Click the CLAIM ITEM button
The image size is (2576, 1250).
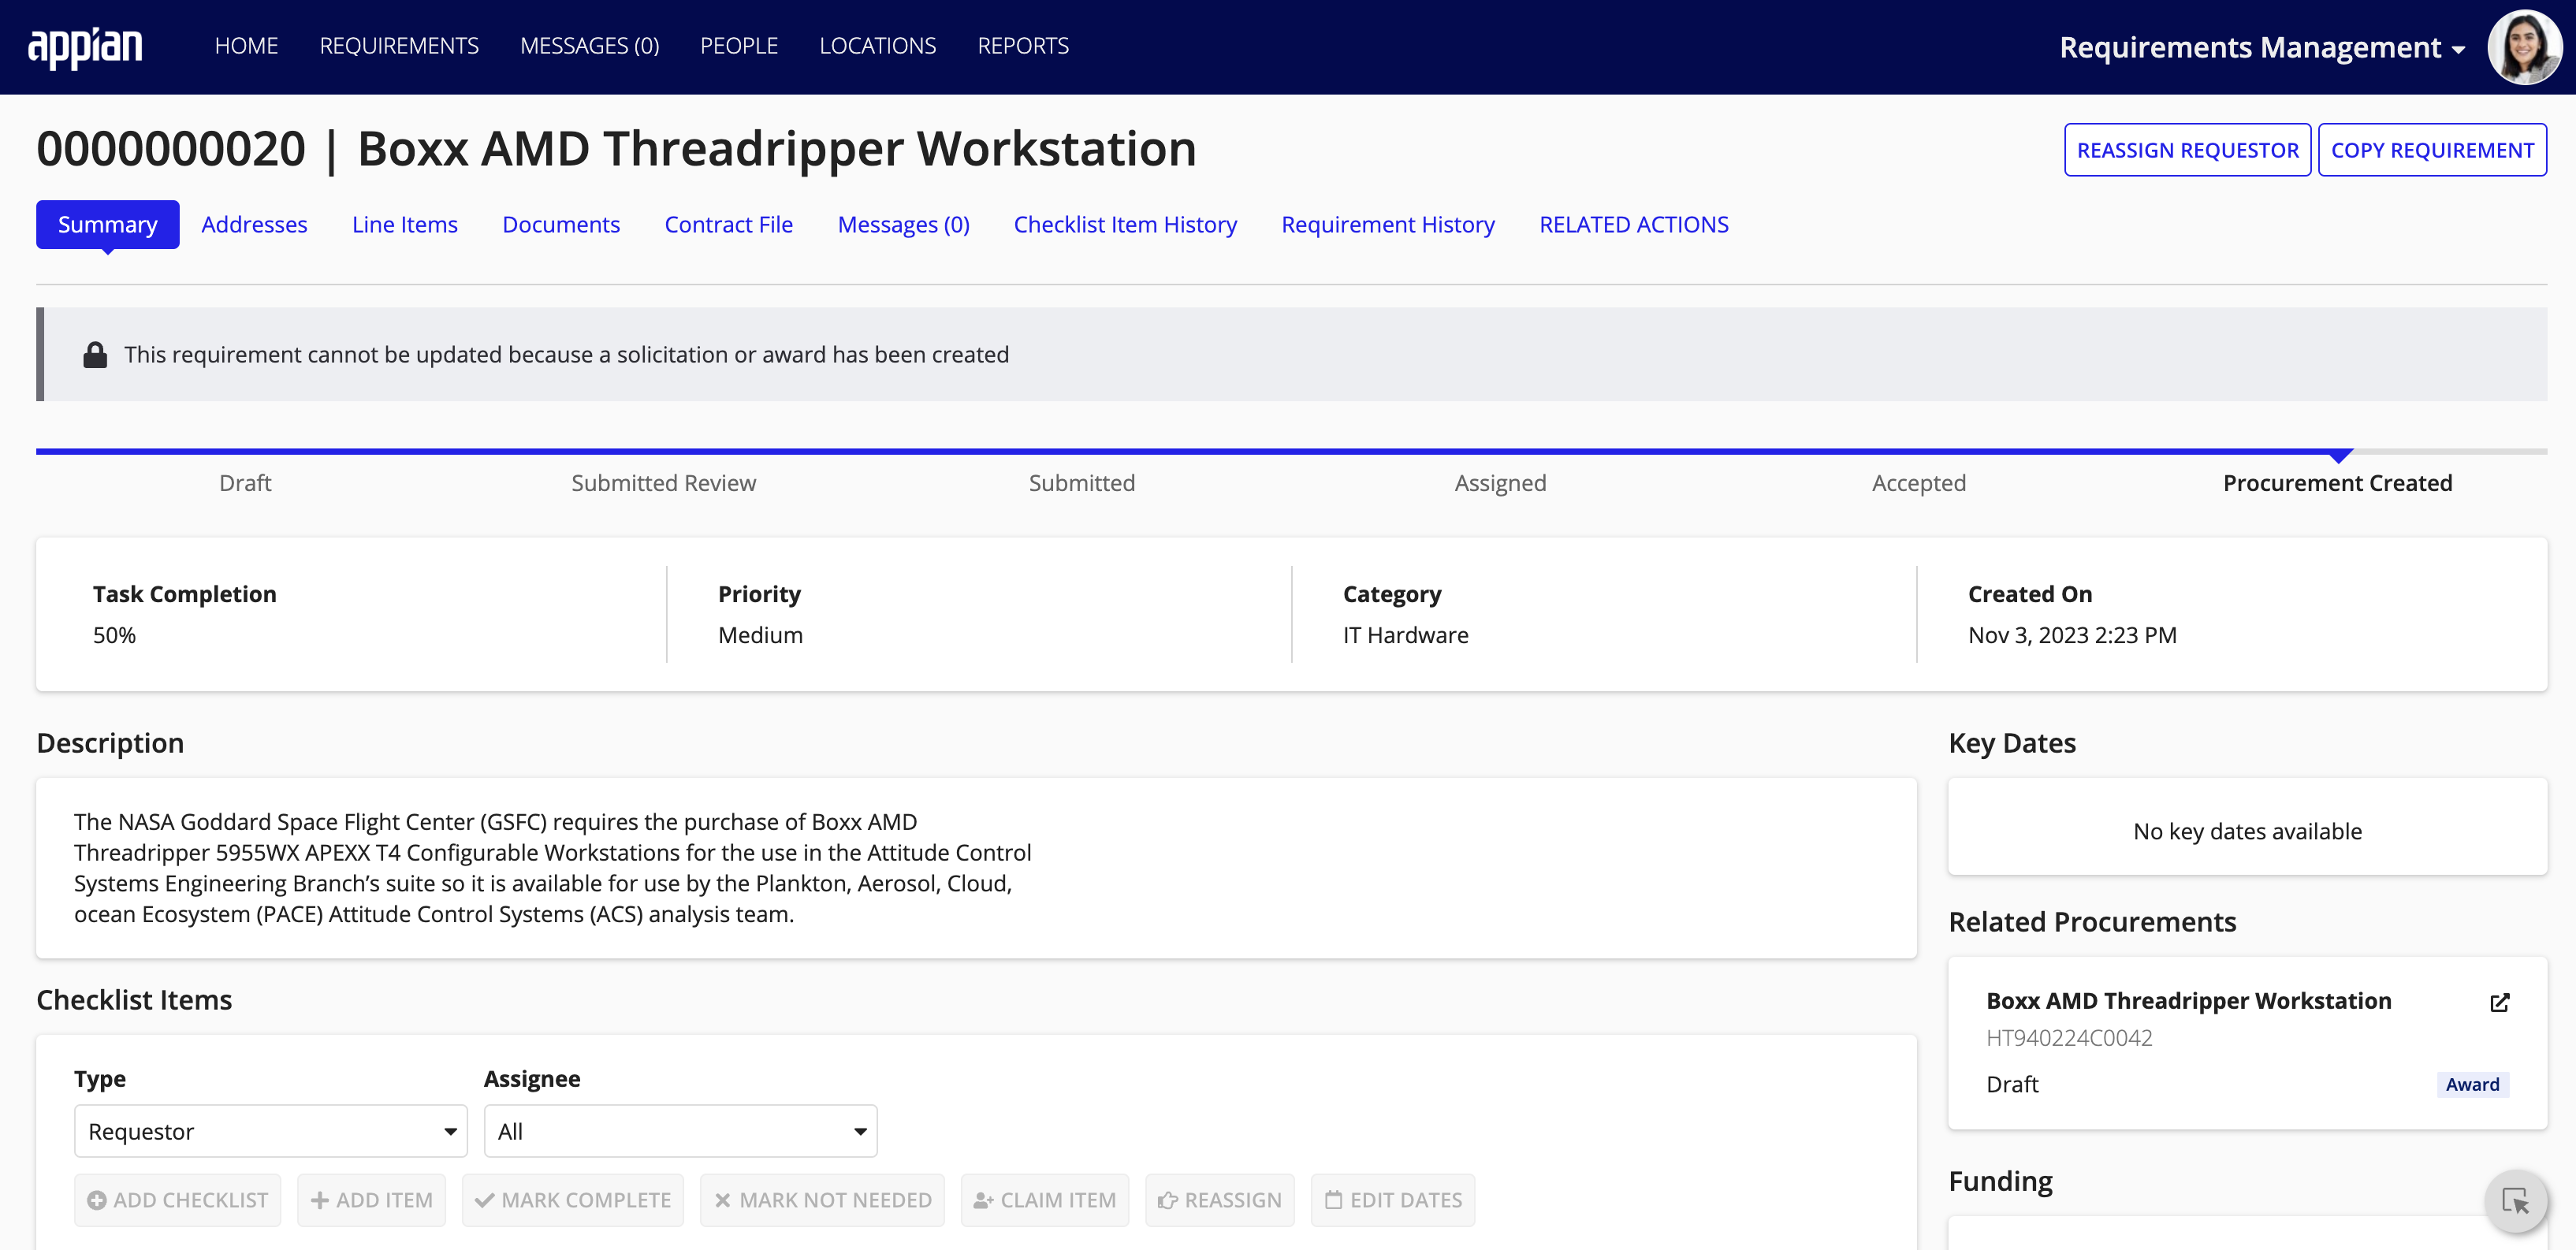1045,1200
